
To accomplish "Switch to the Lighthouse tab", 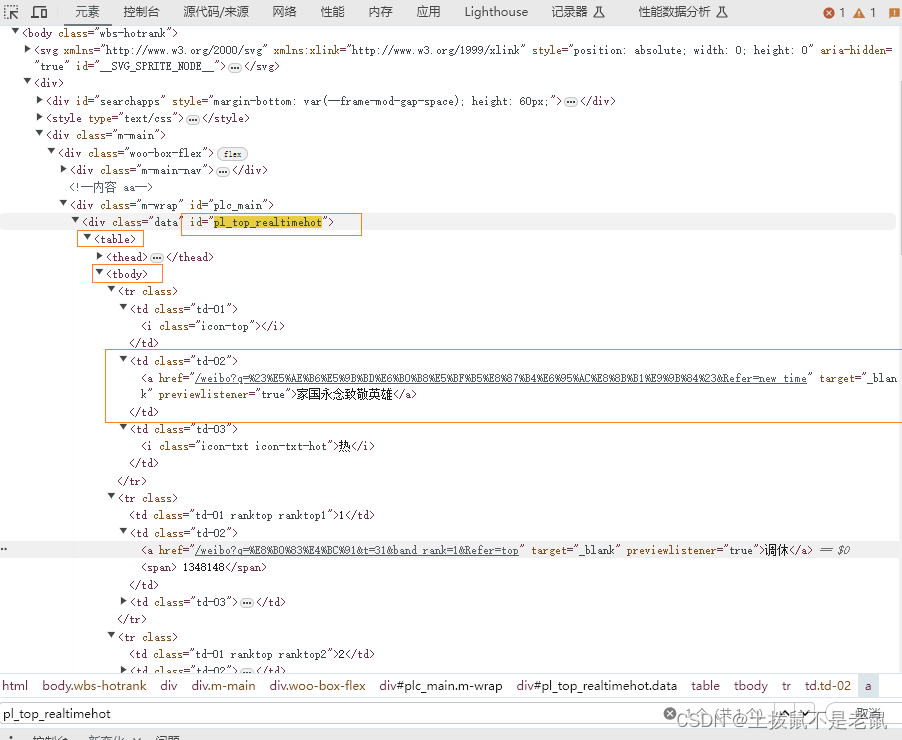I will [x=496, y=12].
